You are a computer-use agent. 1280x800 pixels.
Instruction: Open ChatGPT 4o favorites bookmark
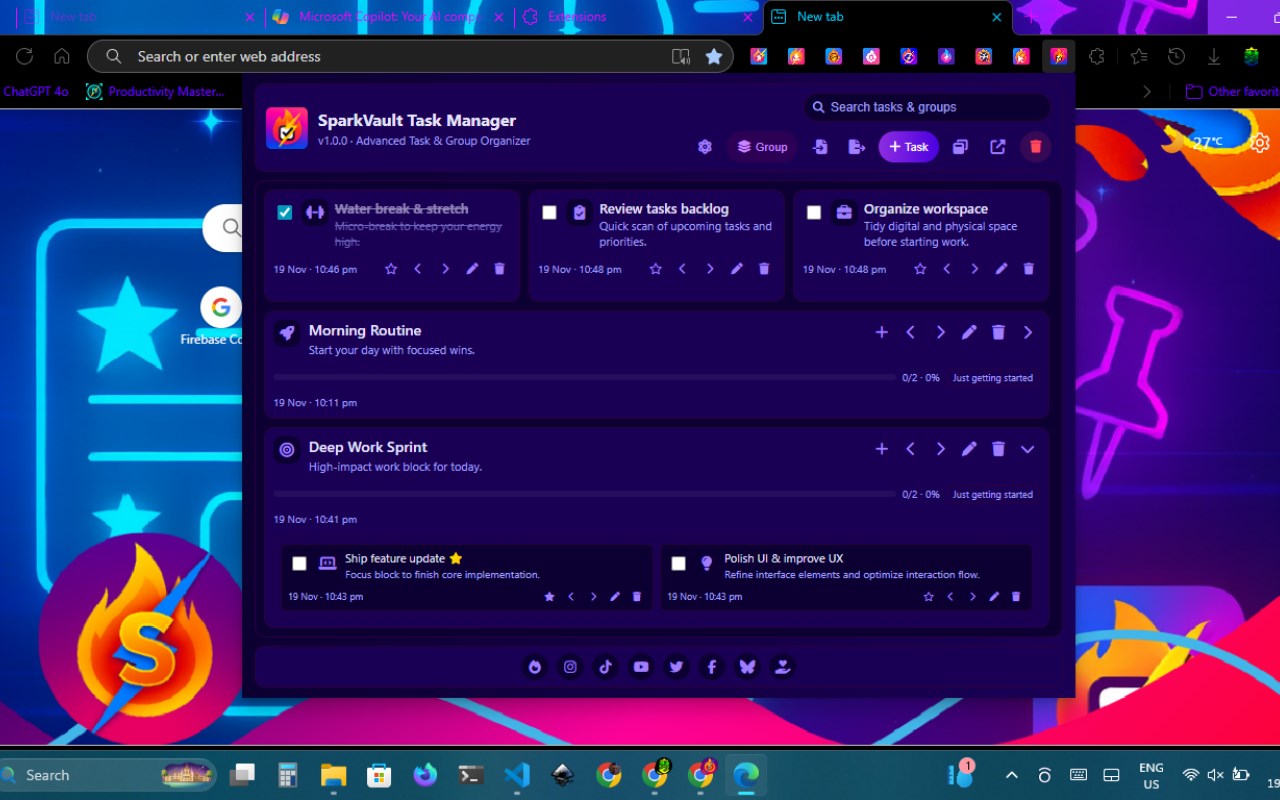point(36,91)
